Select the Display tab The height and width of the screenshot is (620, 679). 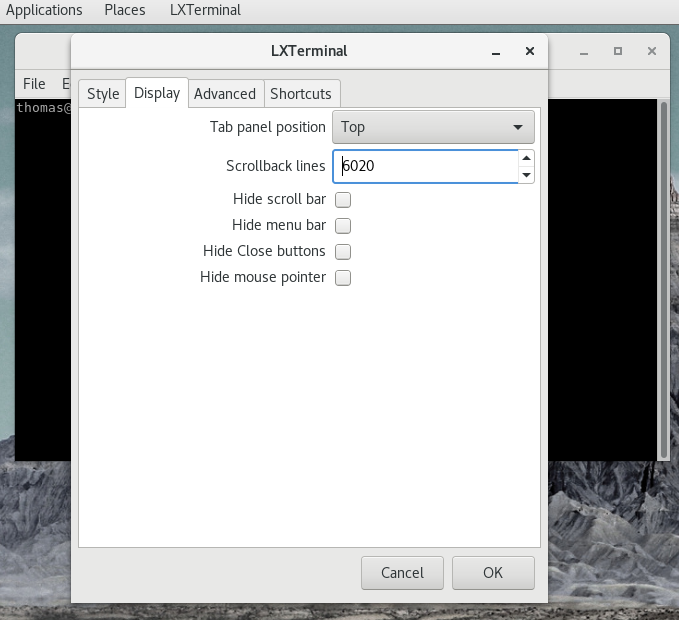157,93
